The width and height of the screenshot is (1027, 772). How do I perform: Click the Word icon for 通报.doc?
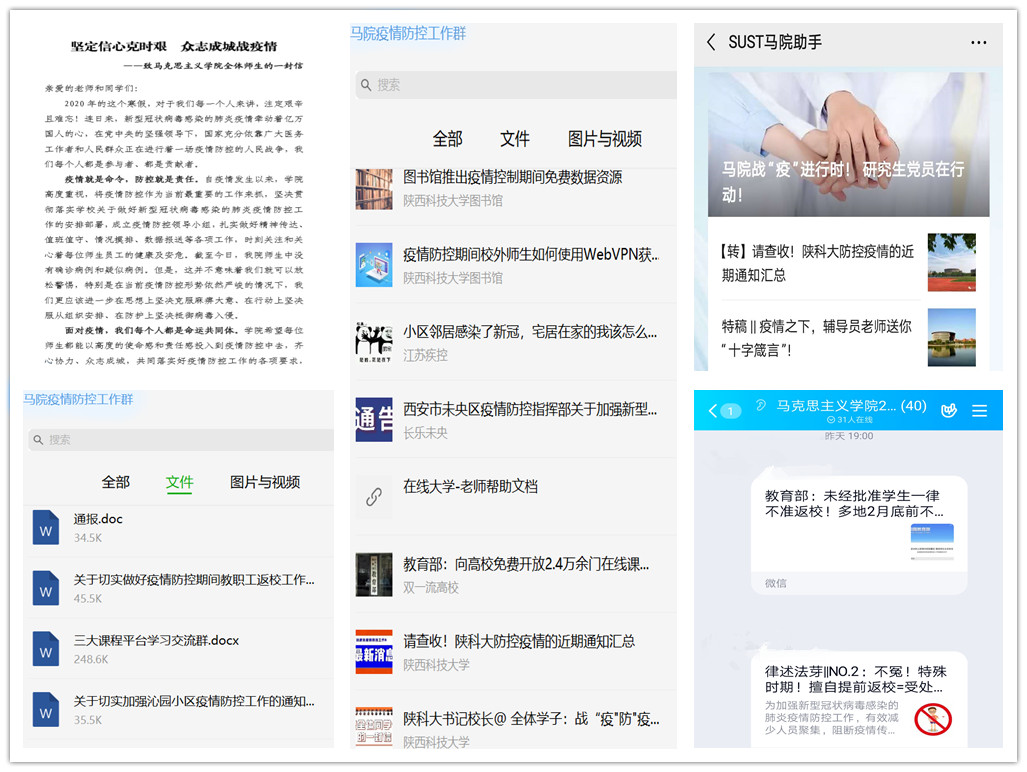pos(46,527)
